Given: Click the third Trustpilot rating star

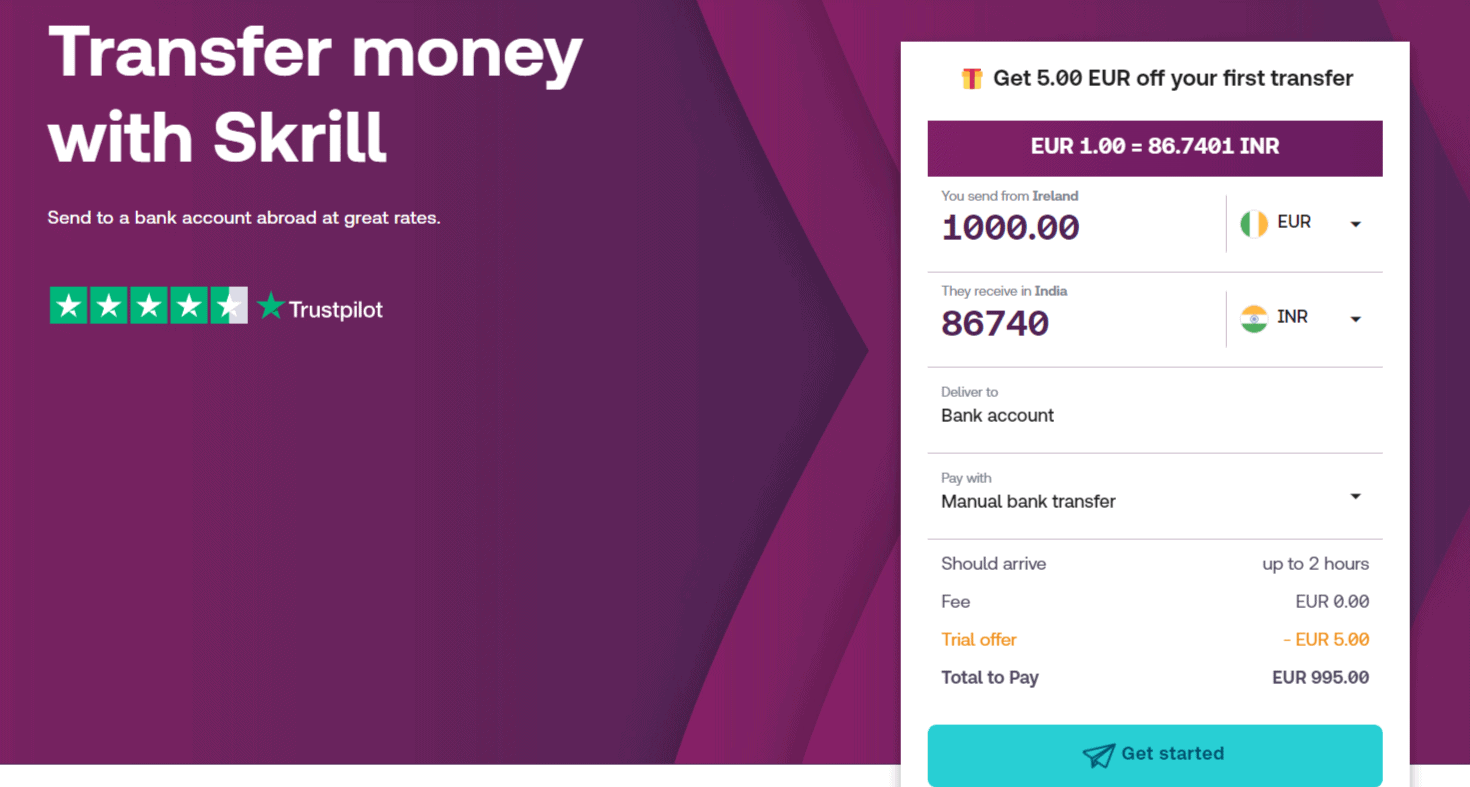Looking at the screenshot, I should click(x=148, y=305).
